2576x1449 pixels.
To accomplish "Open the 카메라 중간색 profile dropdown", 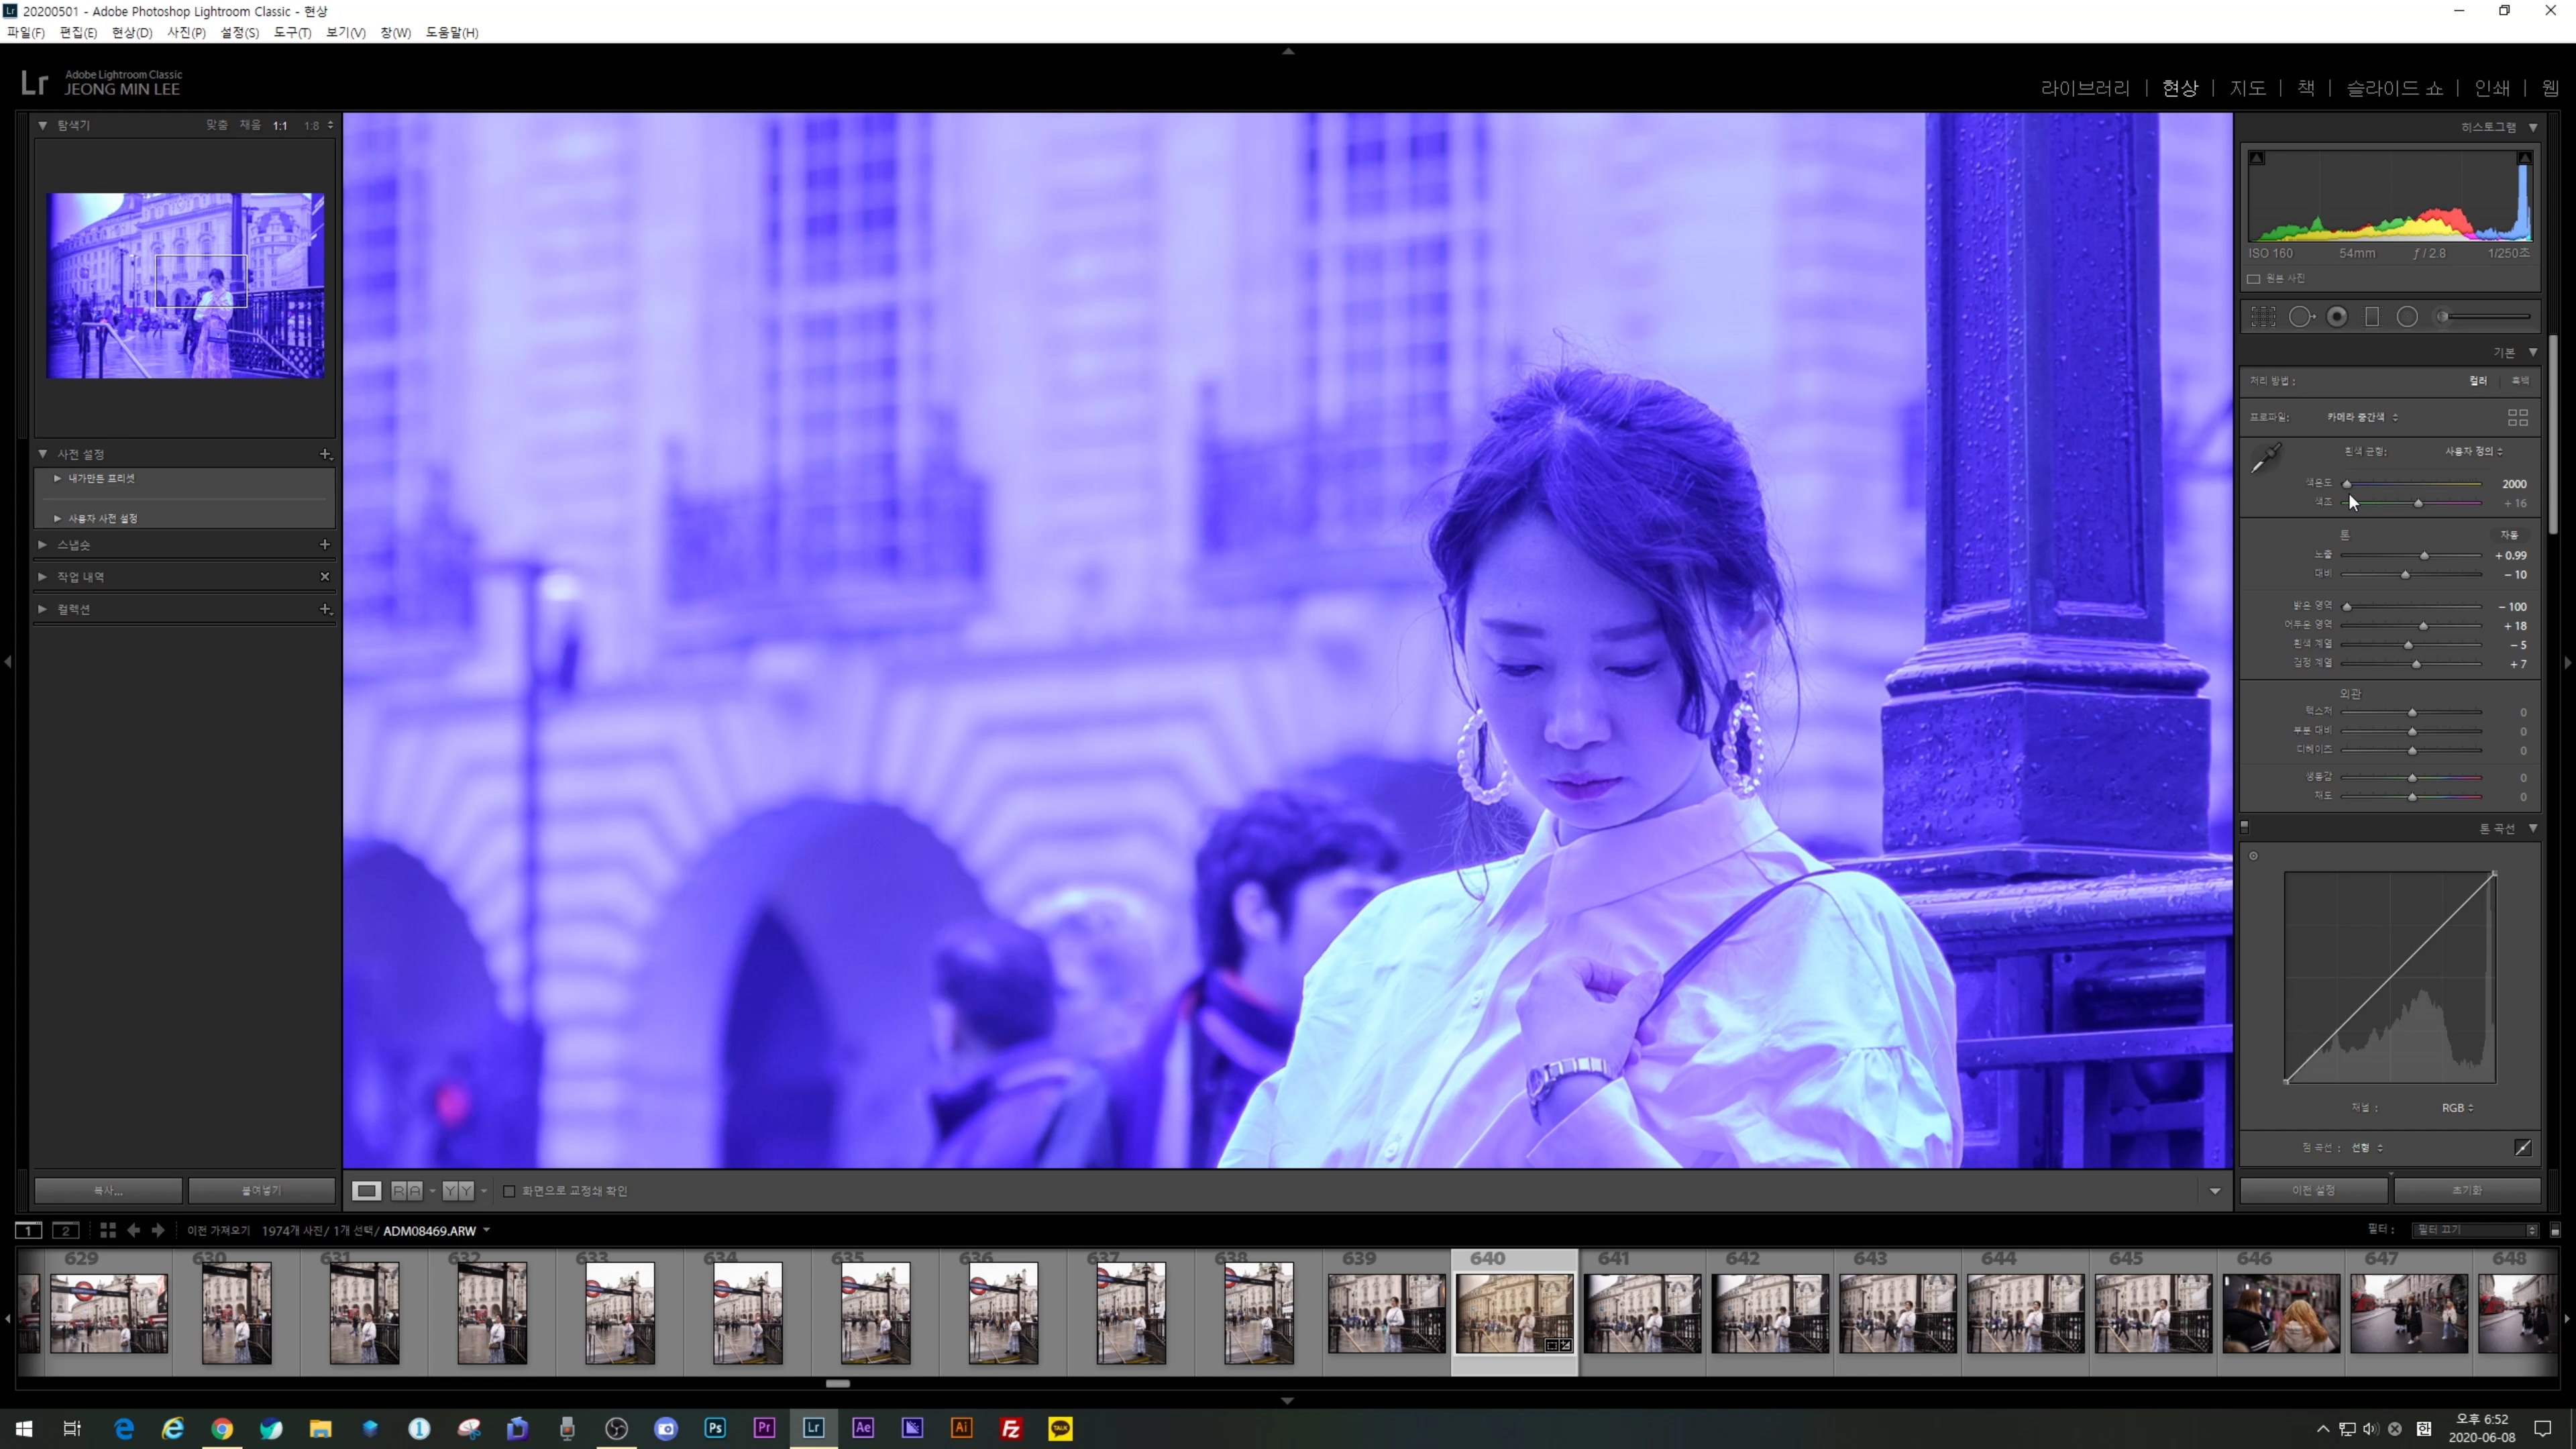I will [2361, 417].
